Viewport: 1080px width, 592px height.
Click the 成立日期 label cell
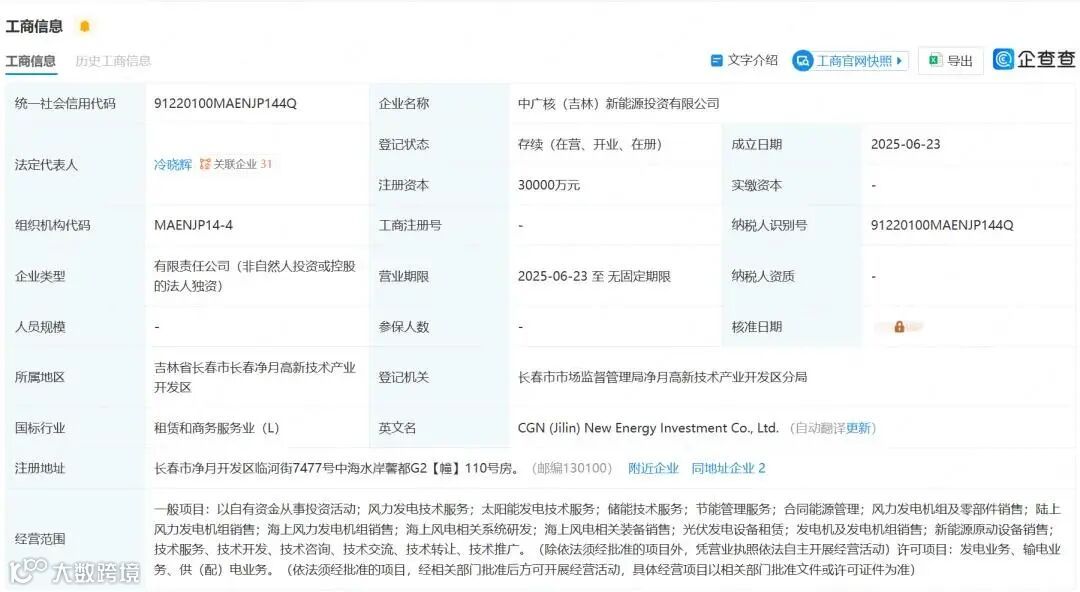(791, 144)
